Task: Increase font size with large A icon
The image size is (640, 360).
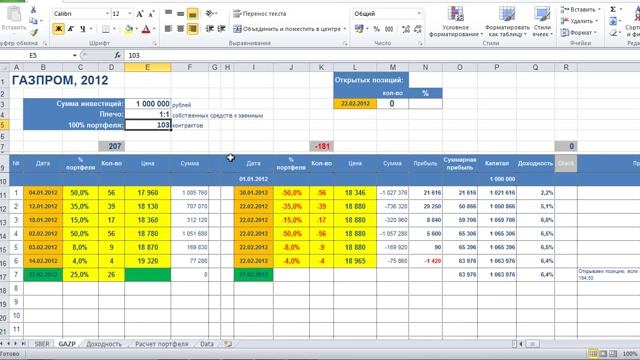Action: [140, 14]
